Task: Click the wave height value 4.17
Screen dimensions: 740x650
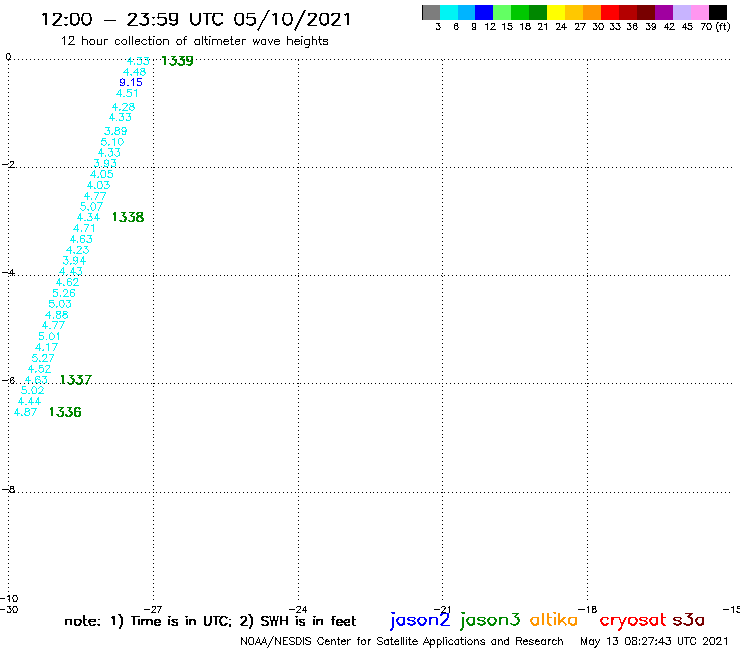Action: [x=46, y=347]
